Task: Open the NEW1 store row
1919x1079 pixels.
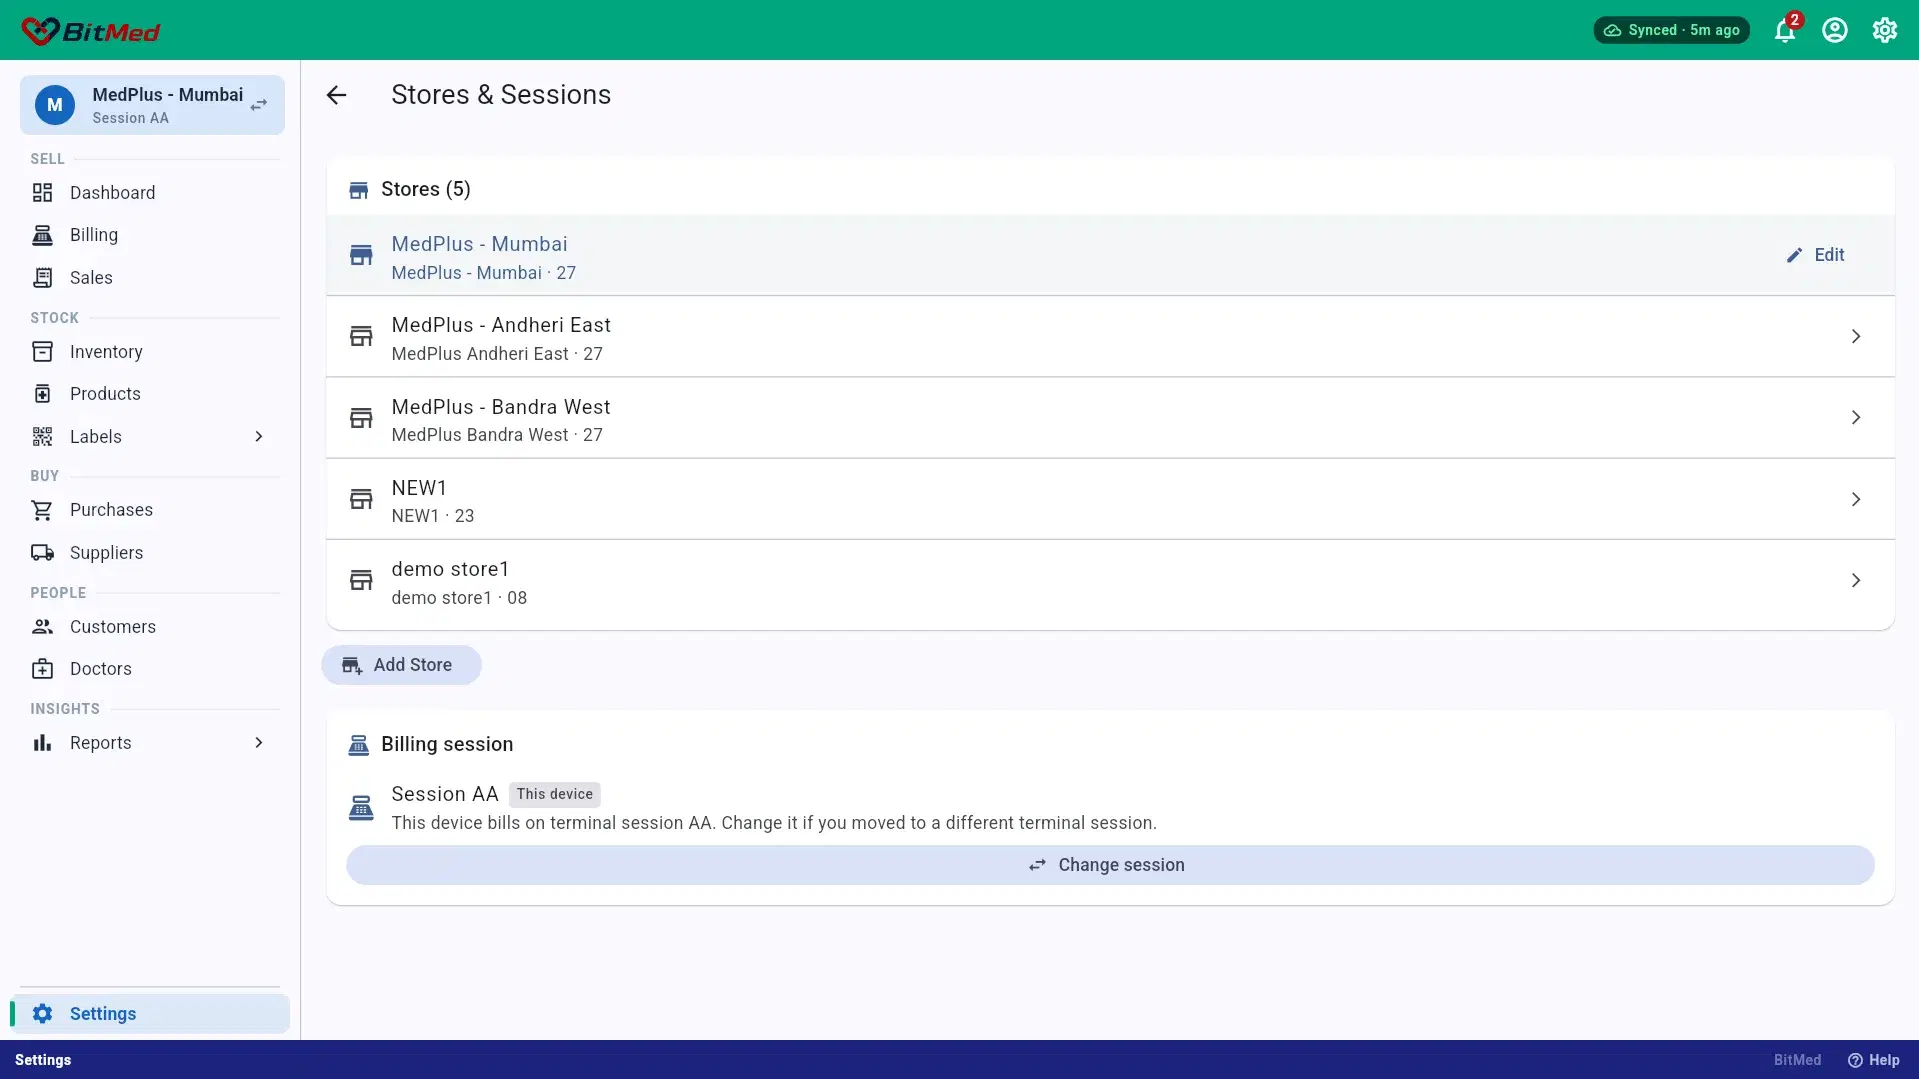Action: tap(1110, 499)
